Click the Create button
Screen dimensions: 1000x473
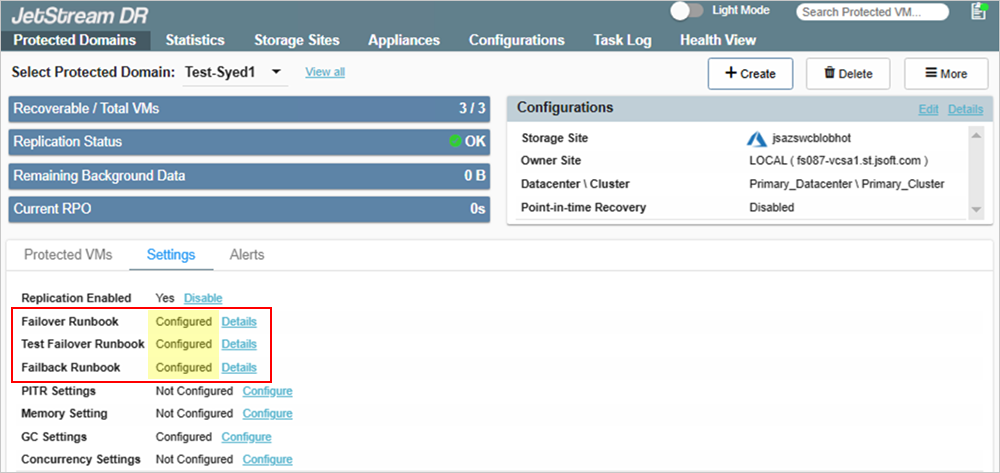point(750,73)
